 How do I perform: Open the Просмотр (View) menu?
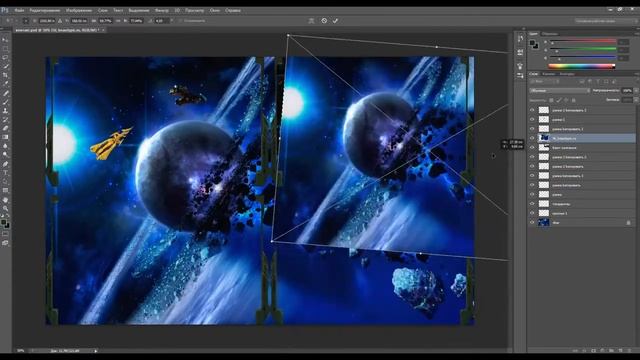click(x=195, y=10)
